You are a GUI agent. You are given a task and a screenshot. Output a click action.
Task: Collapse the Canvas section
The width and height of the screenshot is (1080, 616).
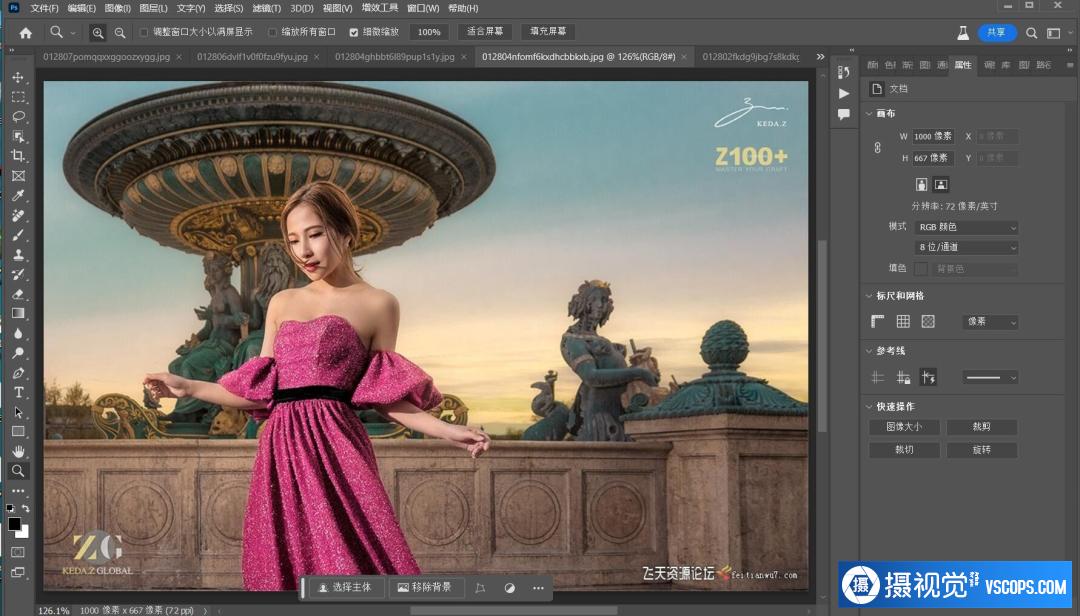(x=869, y=114)
